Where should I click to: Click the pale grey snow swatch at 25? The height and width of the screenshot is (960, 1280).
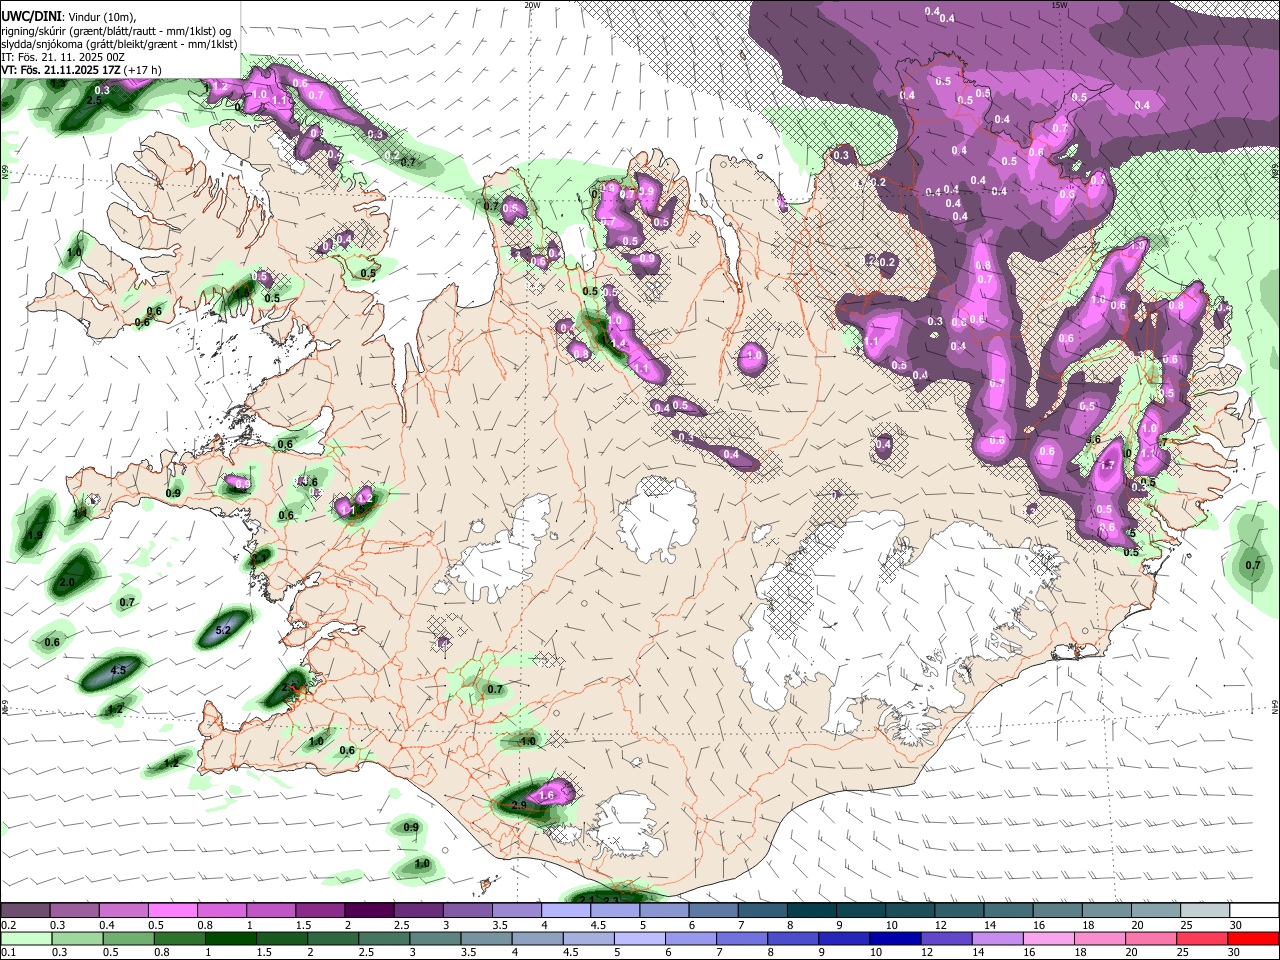click(x=1206, y=910)
